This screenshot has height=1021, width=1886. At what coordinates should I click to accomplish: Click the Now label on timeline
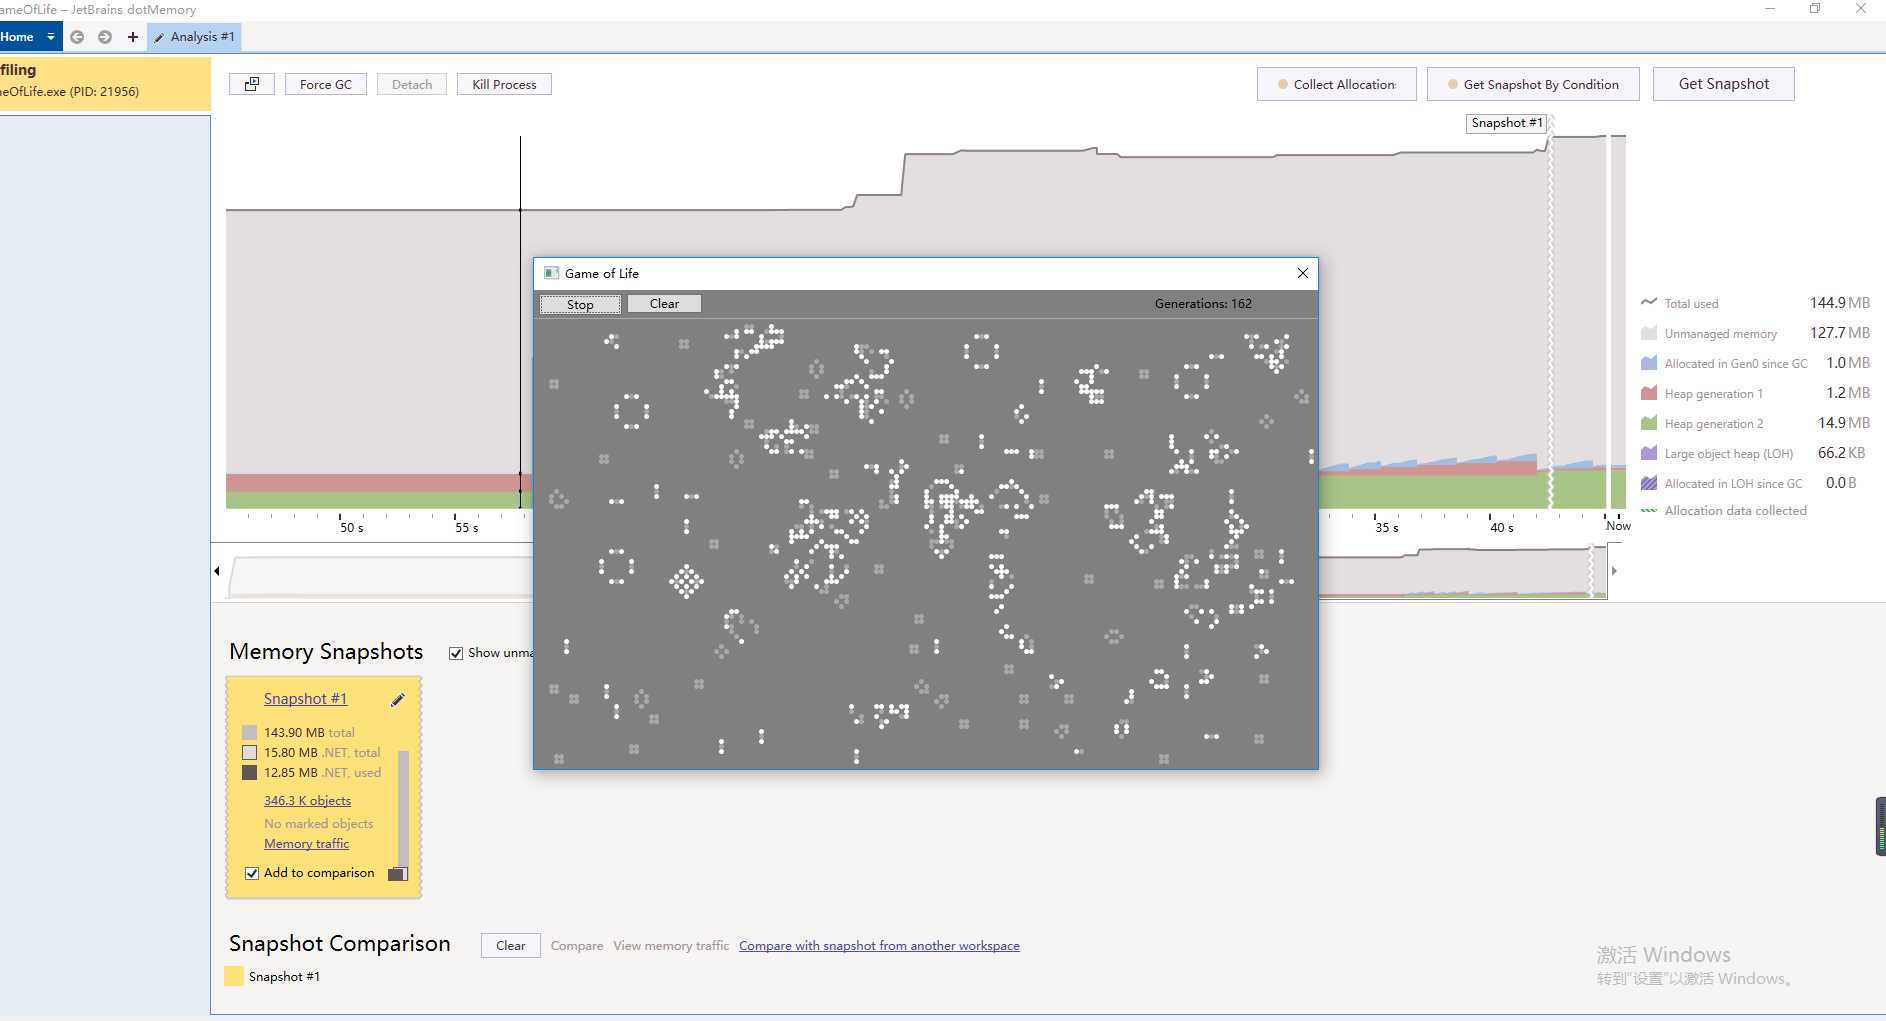pyautogui.click(x=1618, y=526)
